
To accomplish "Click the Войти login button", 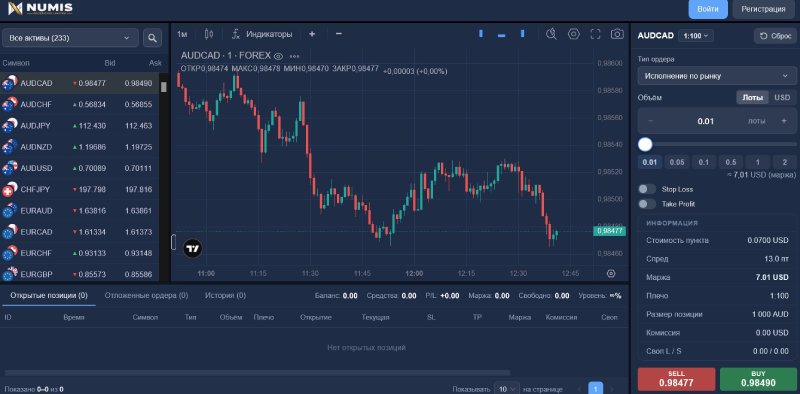I will (708, 9).
